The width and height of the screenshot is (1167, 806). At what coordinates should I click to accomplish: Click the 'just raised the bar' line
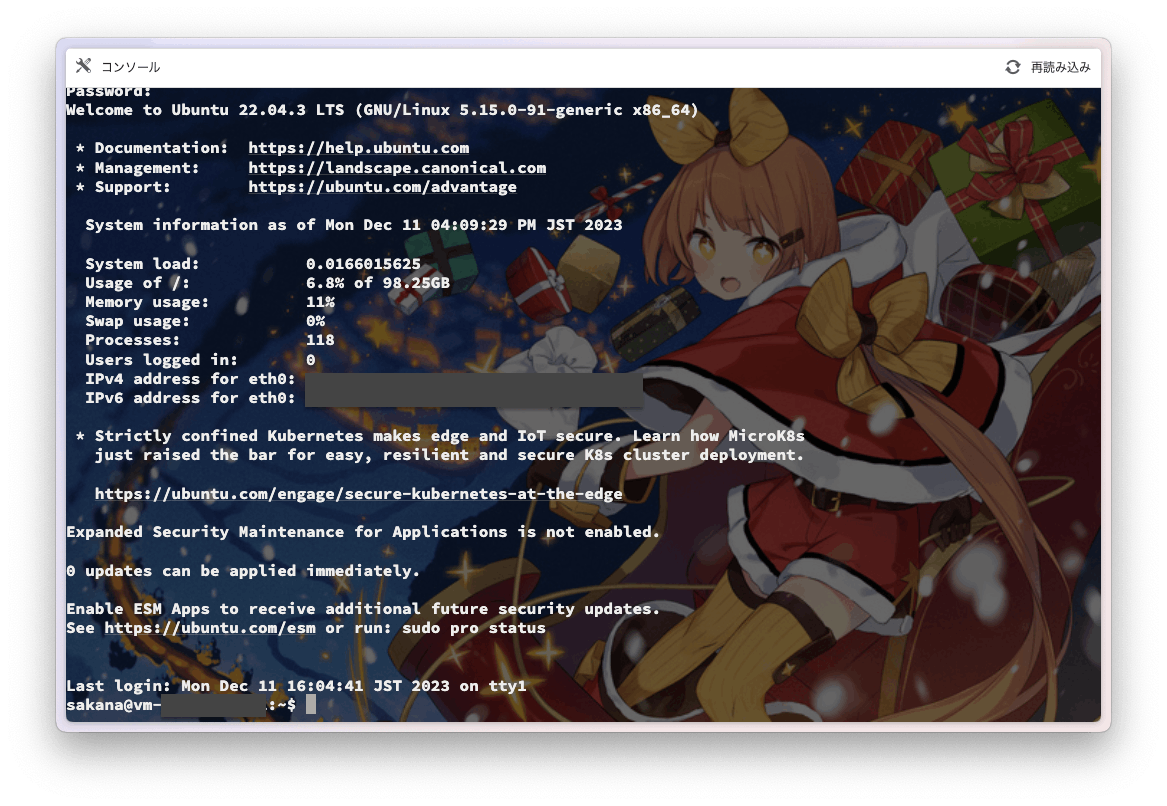click(449, 455)
